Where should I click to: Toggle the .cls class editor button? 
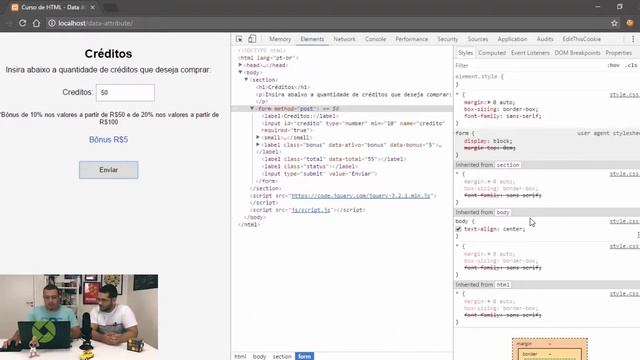point(631,65)
